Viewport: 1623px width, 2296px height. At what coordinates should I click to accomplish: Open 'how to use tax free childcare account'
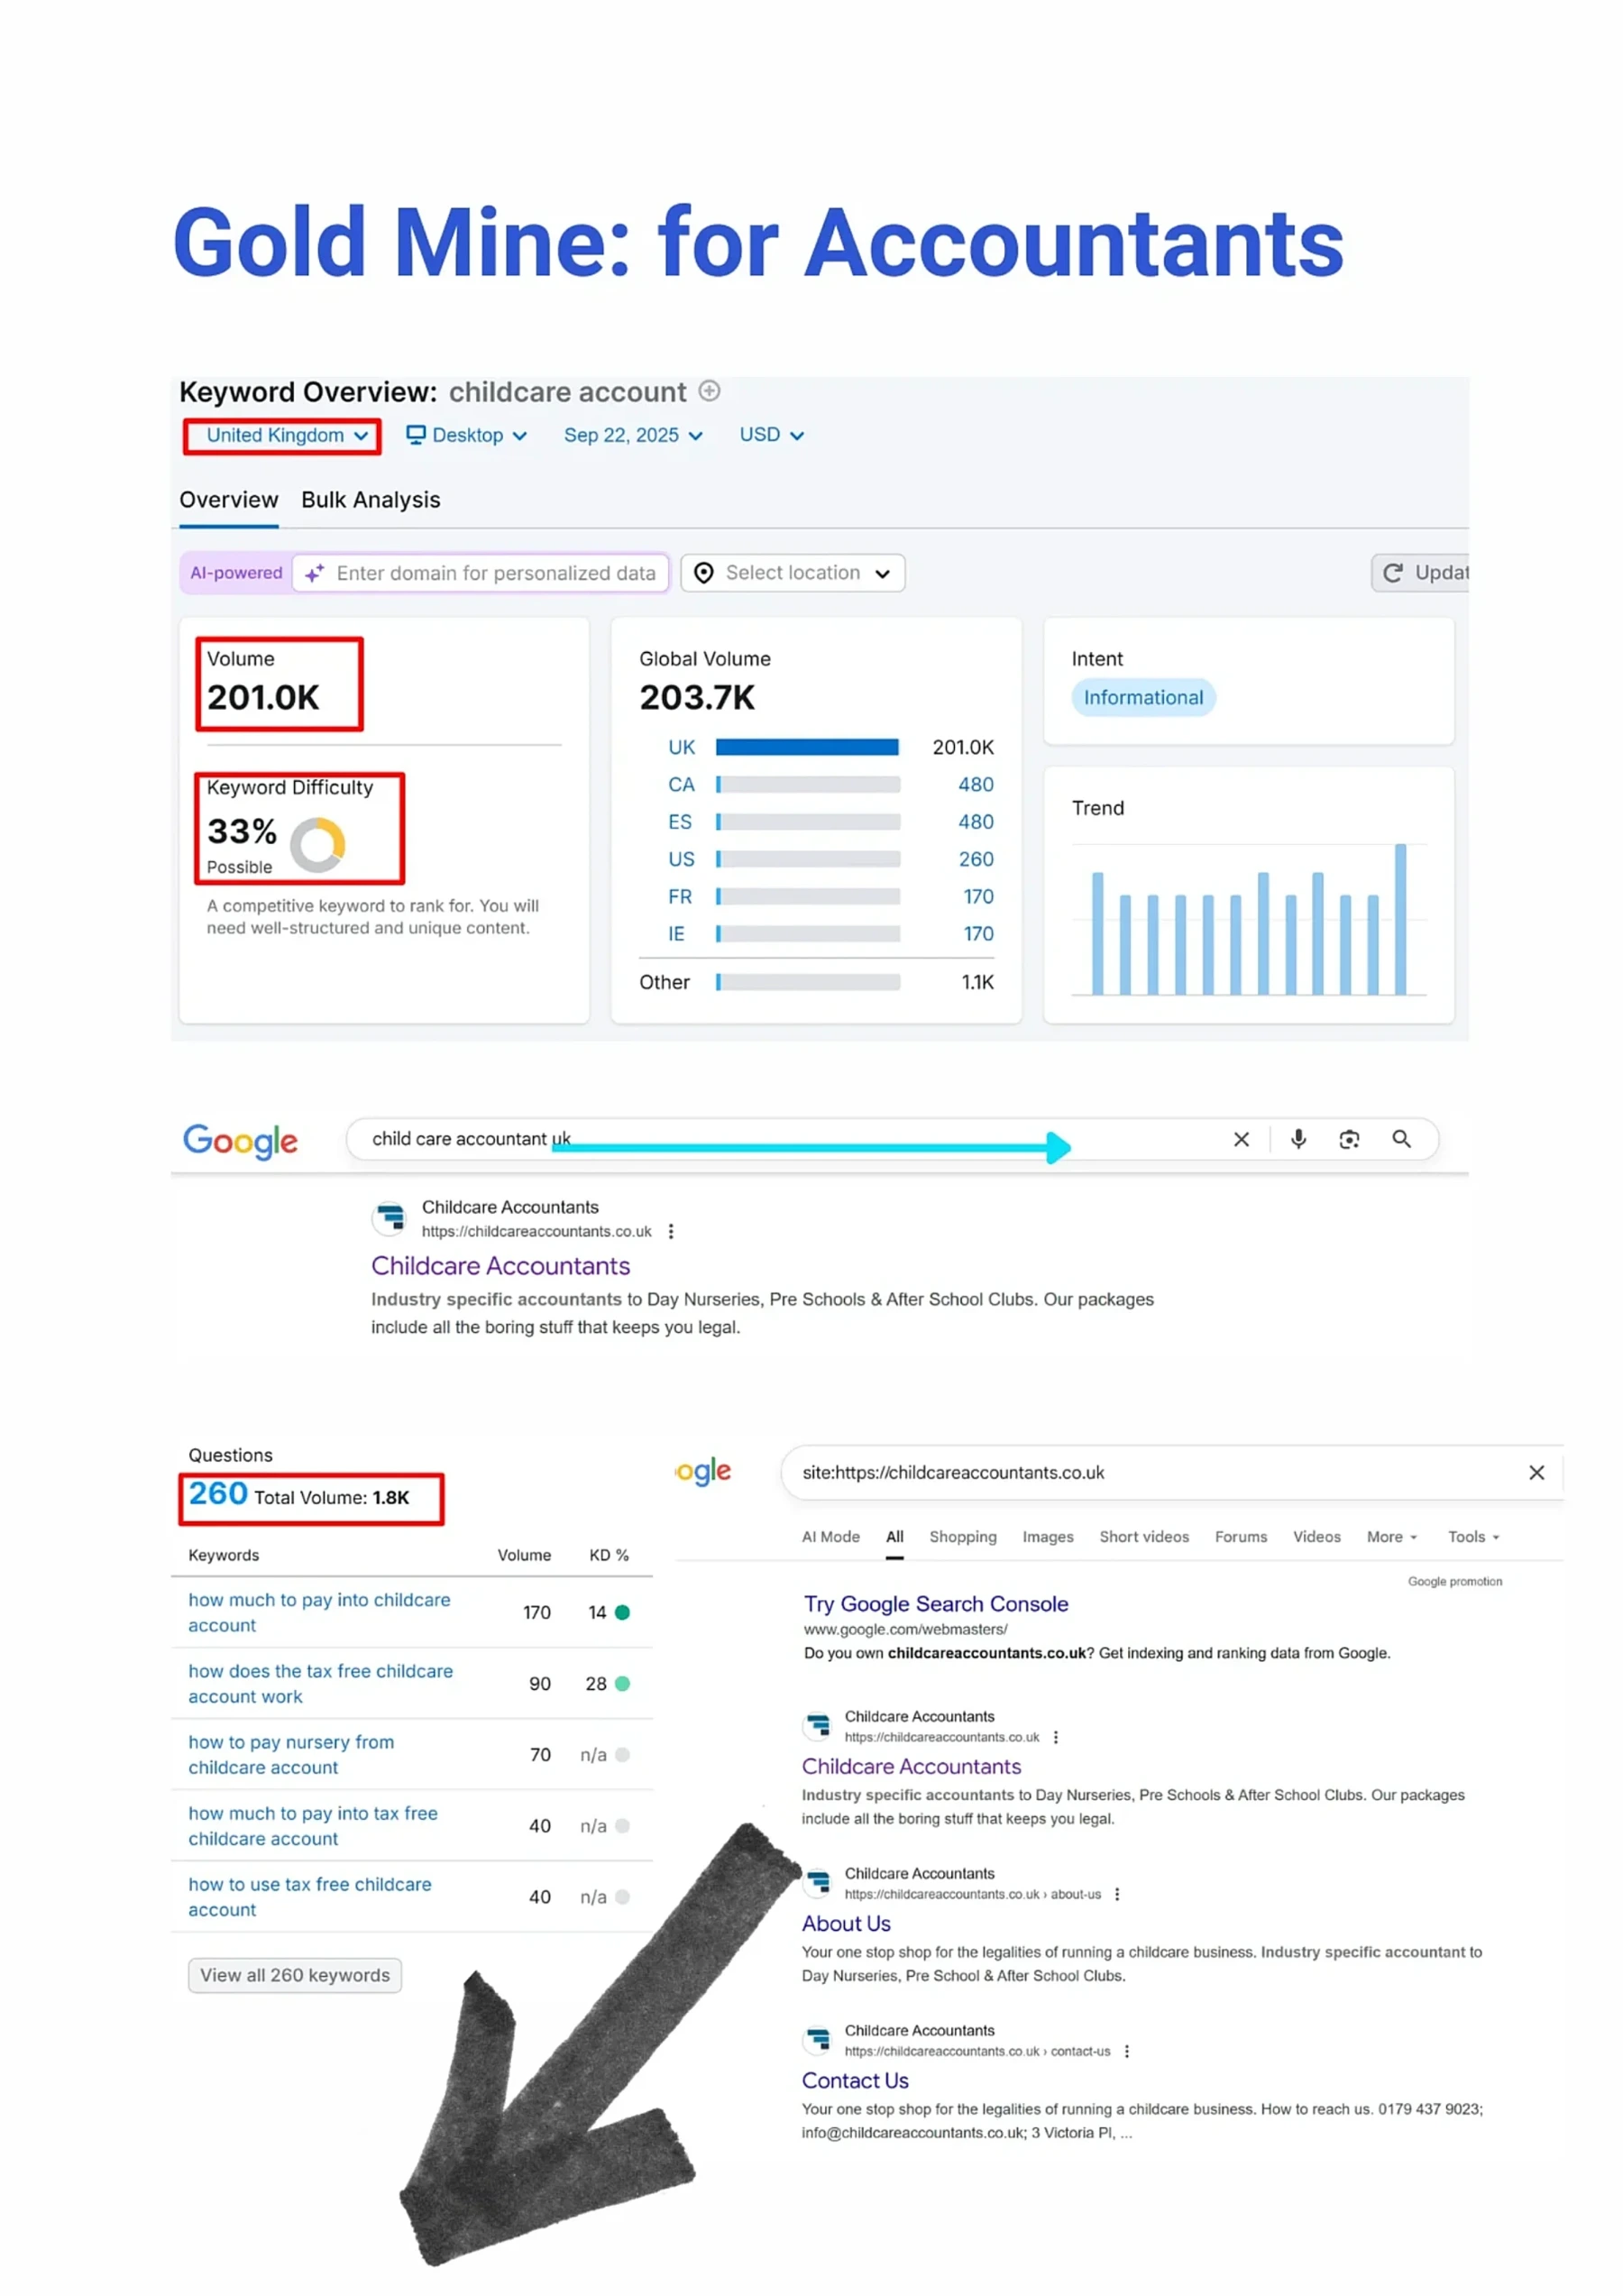pyautogui.click(x=310, y=1897)
